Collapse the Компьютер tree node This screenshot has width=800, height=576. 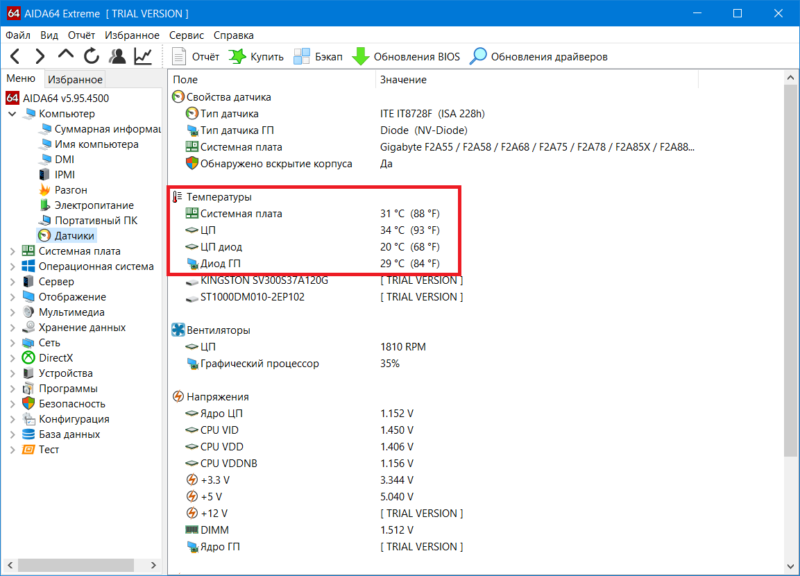click(12, 114)
